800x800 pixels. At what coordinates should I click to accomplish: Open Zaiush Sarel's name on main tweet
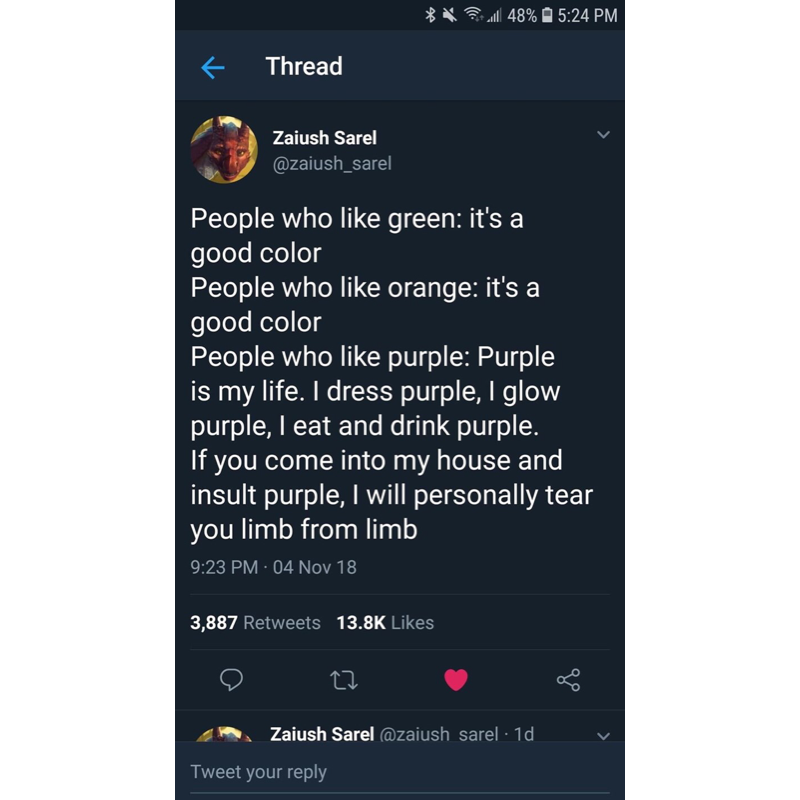coord(324,138)
